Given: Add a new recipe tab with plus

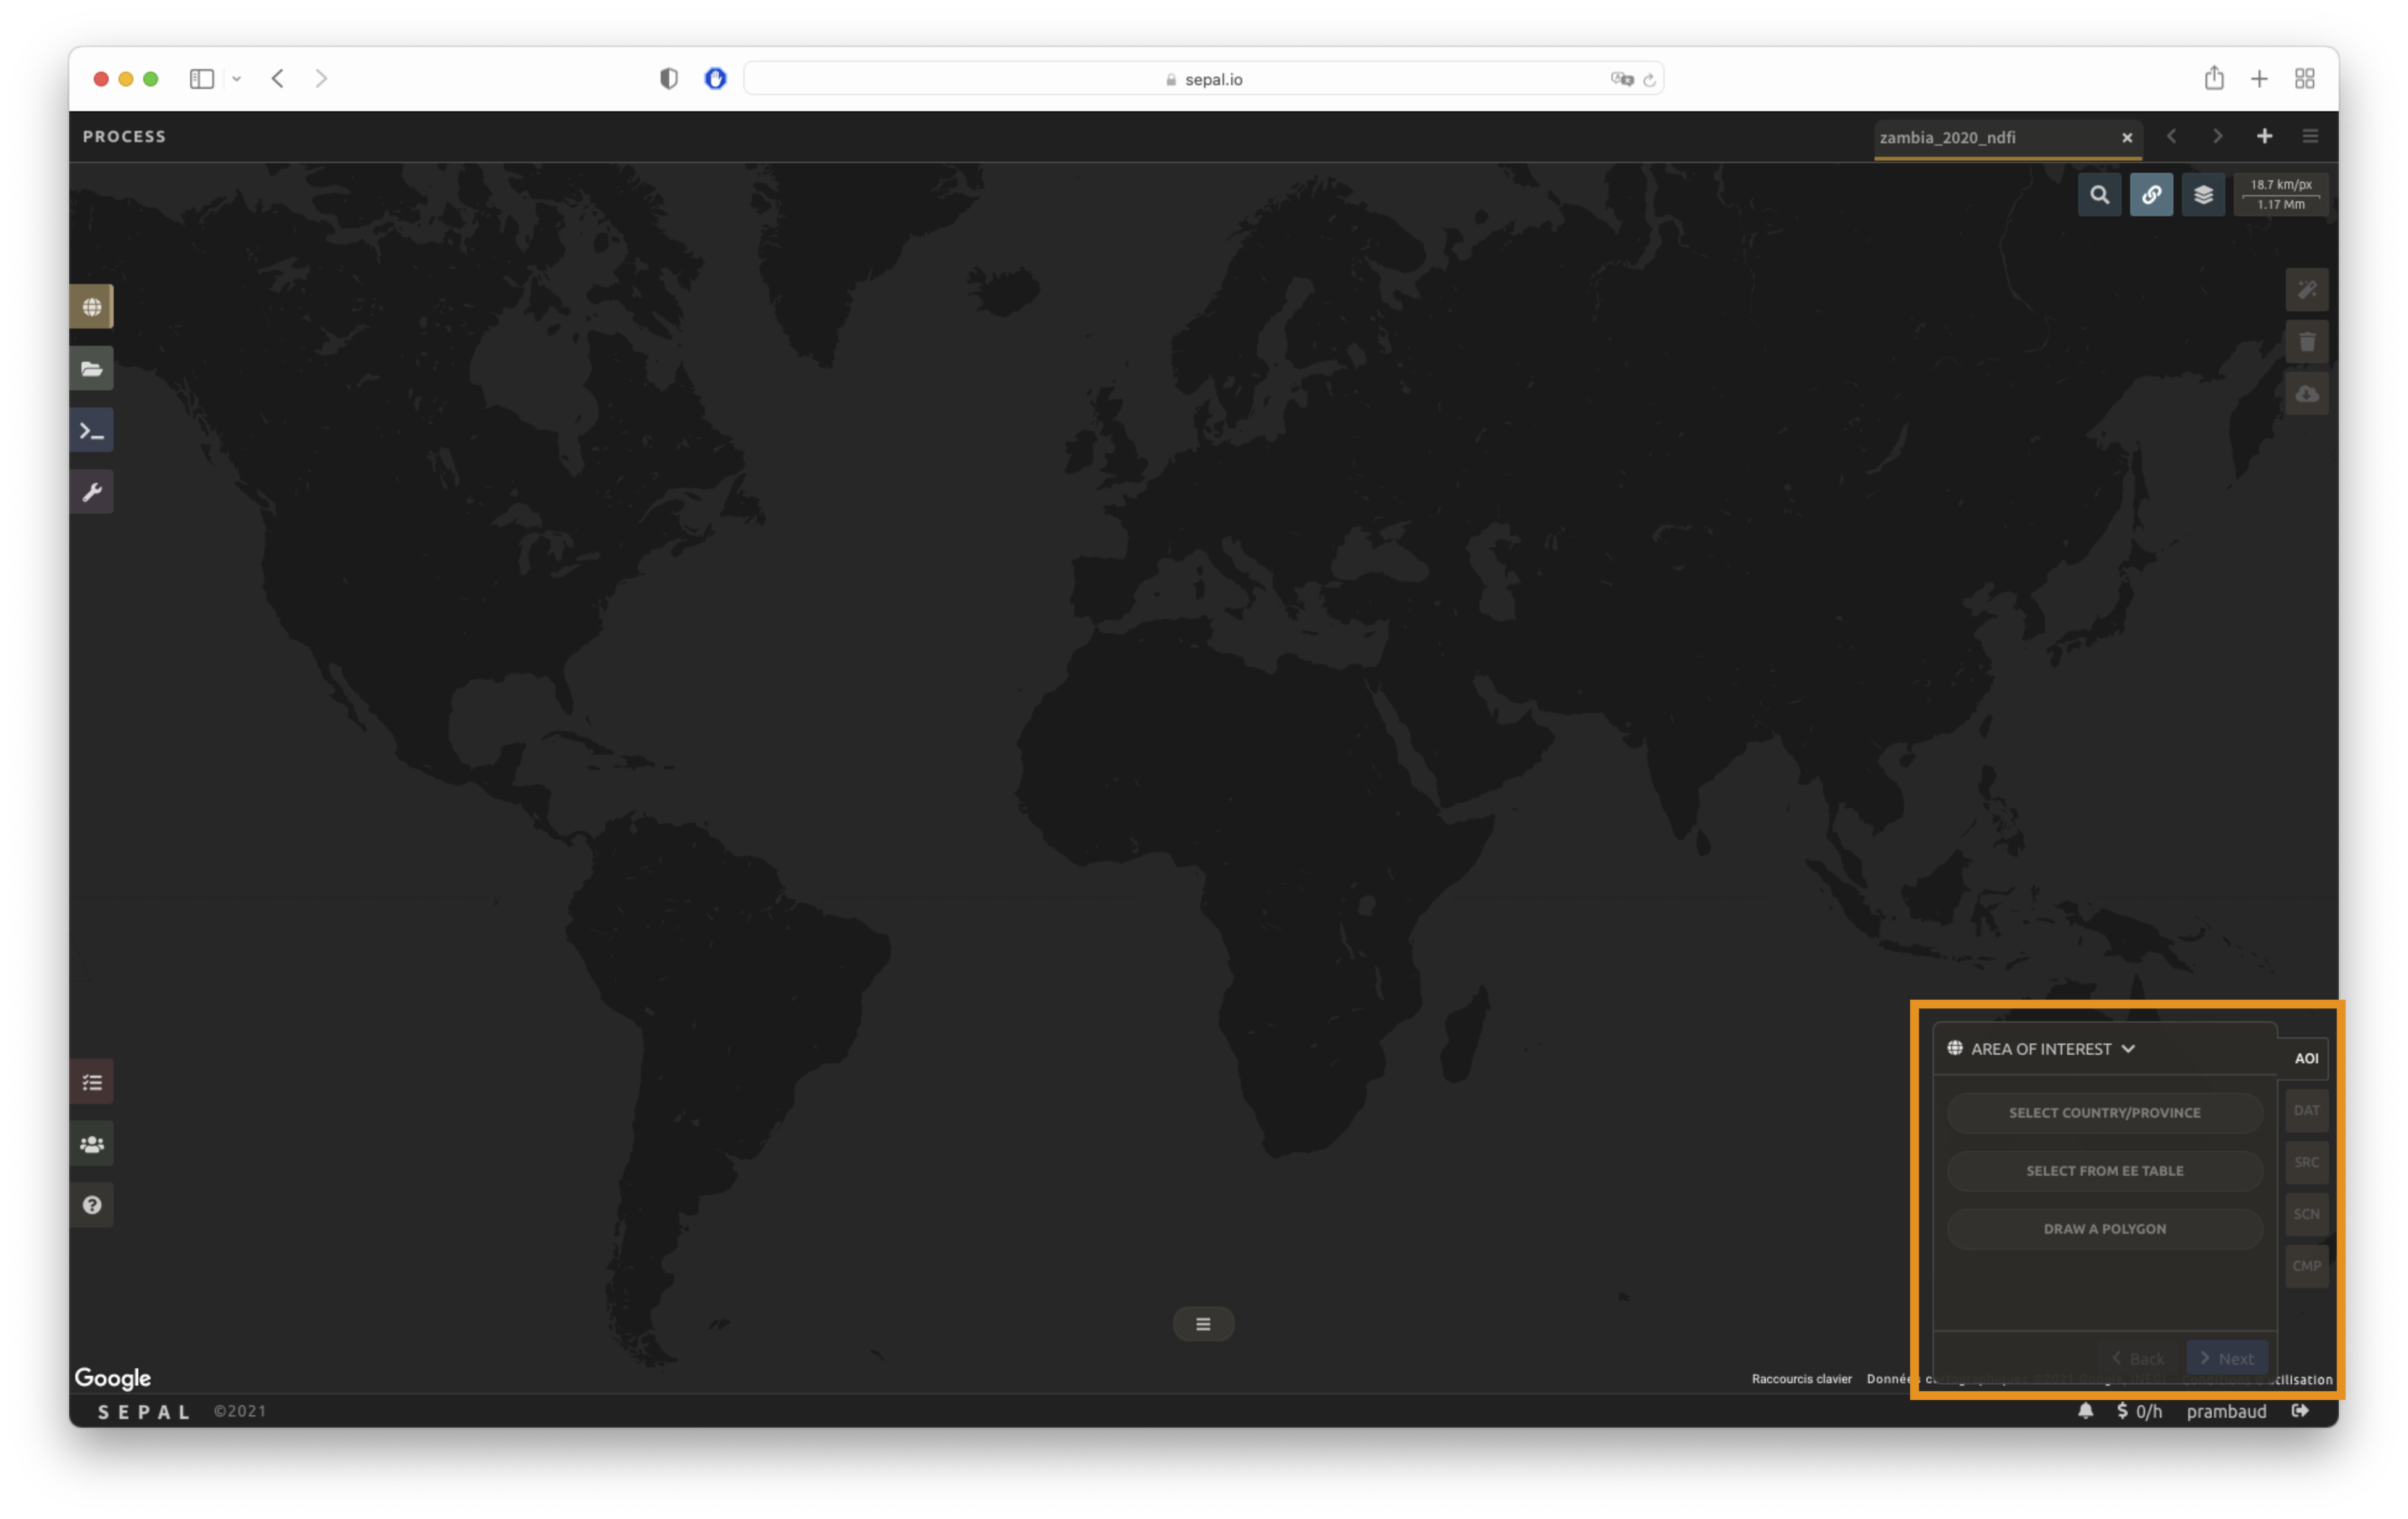Looking at the screenshot, I should [2264, 136].
